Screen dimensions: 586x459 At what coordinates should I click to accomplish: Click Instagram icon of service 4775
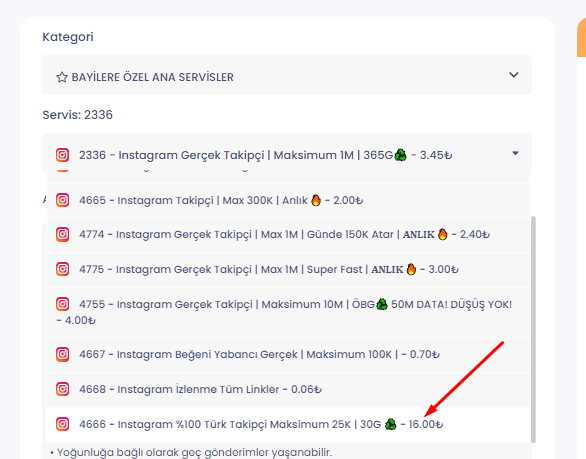(x=62, y=269)
